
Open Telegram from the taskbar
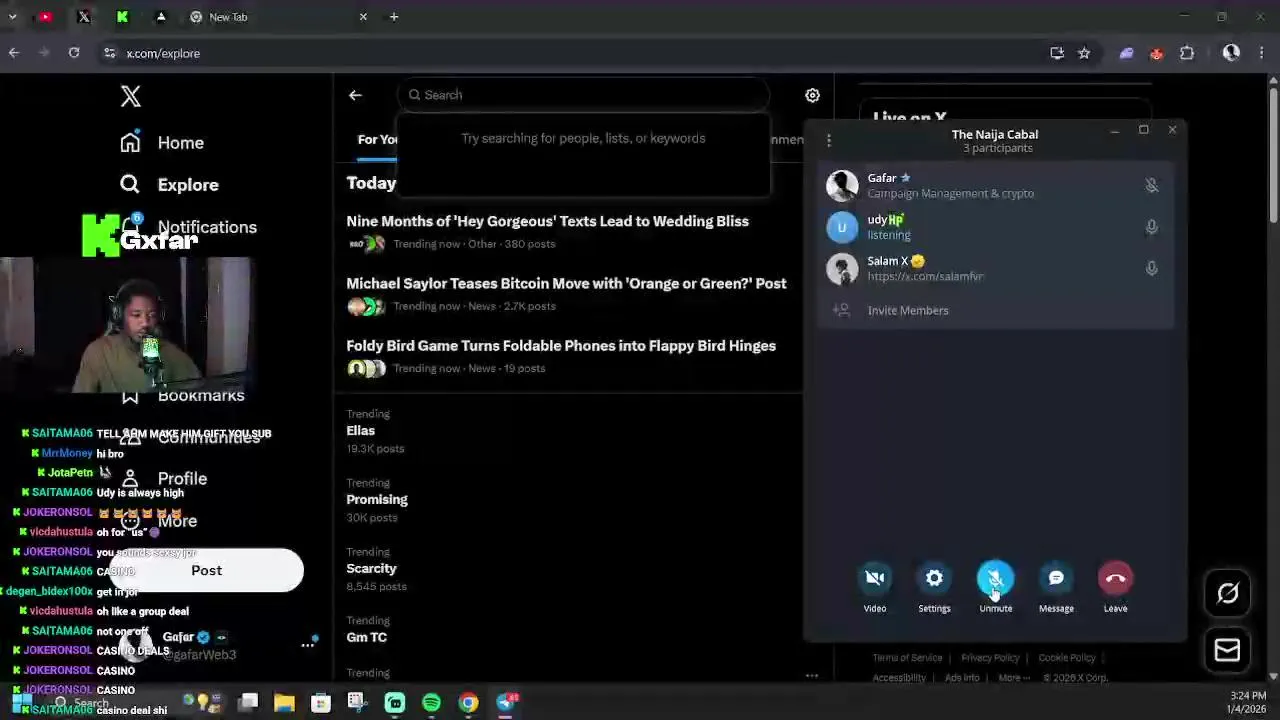tap(506, 703)
